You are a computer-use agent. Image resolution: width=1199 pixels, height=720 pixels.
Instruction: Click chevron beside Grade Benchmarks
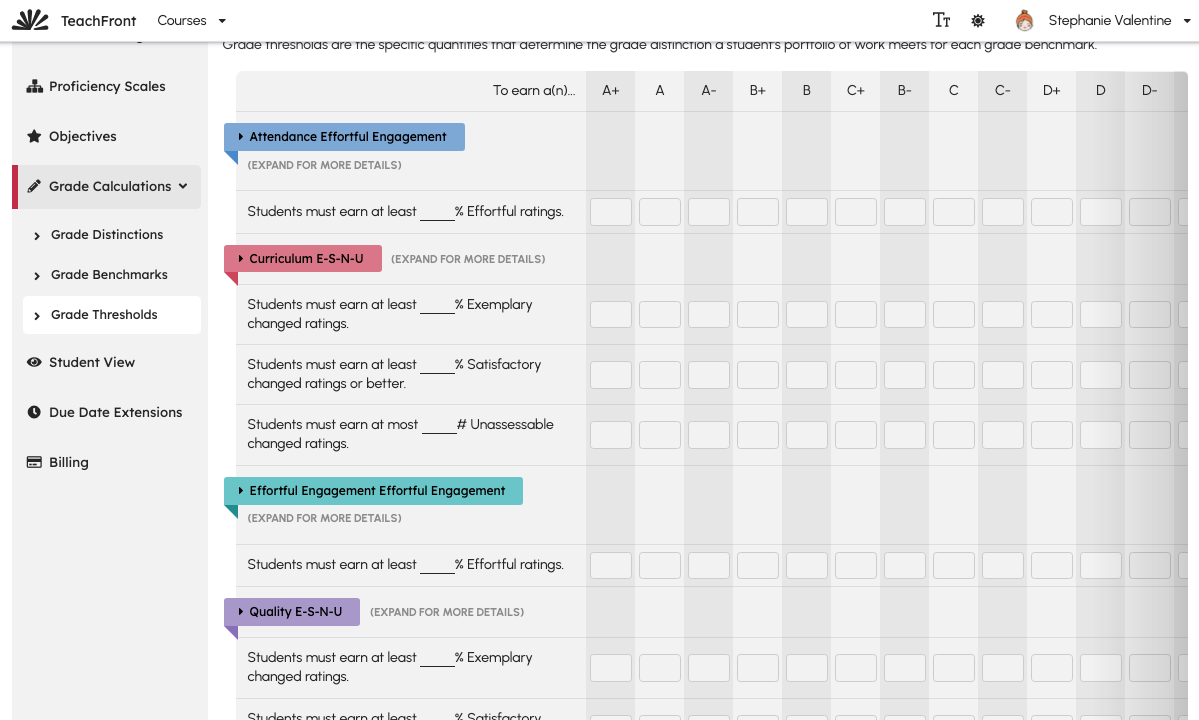(37, 275)
